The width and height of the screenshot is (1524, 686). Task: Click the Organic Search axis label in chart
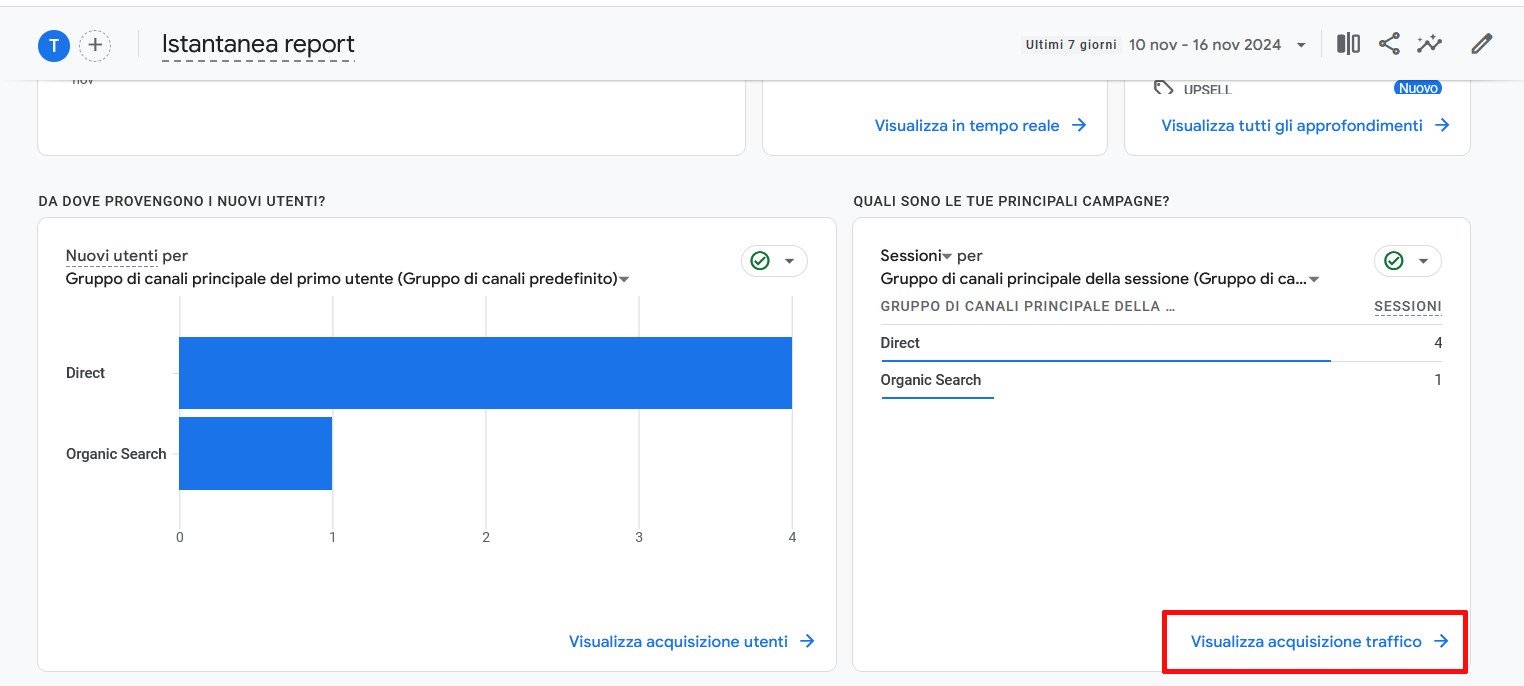[x=116, y=454]
